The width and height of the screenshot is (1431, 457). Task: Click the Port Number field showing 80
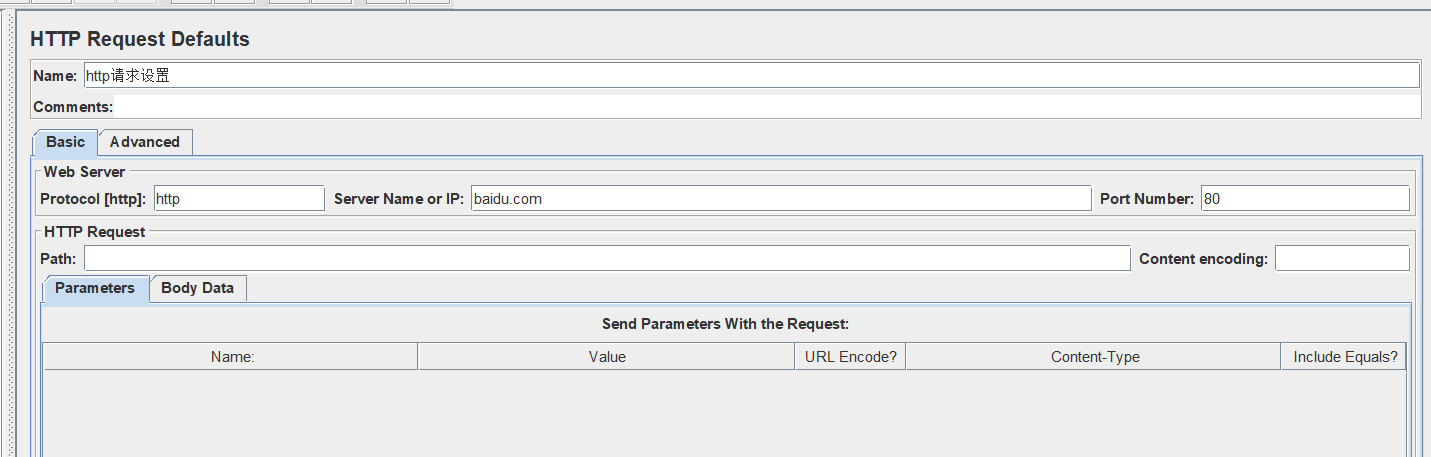coord(1305,198)
